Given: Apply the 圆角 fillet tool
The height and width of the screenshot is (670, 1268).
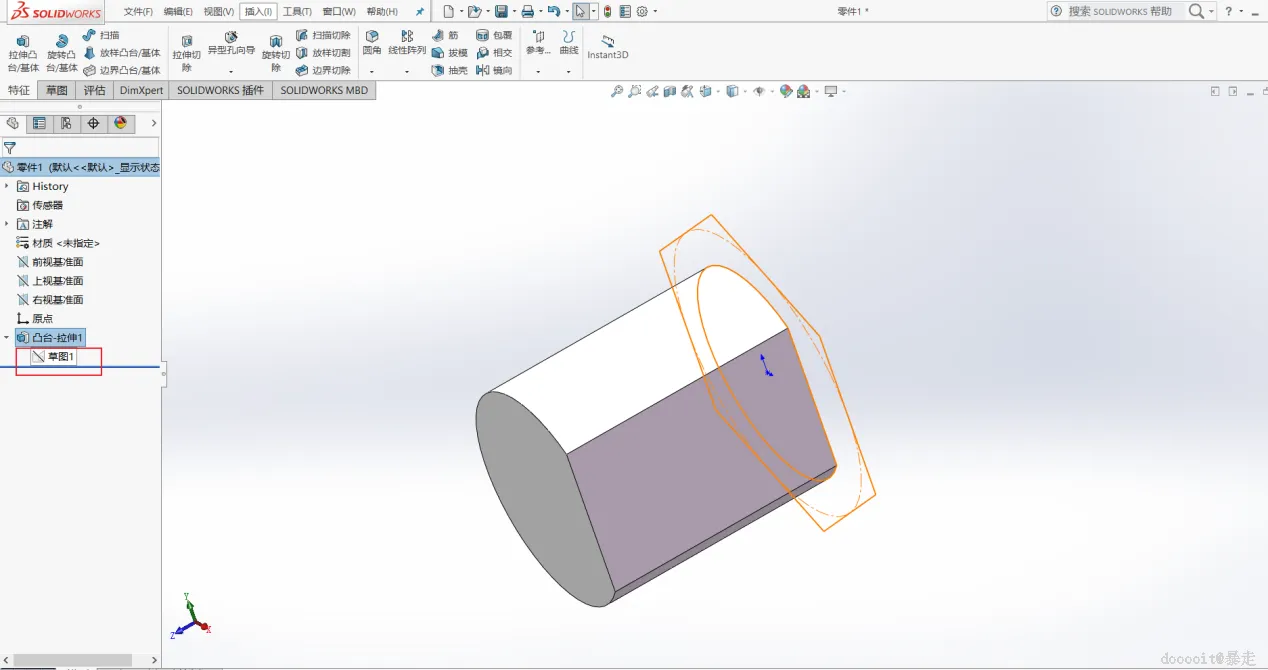Looking at the screenshot, I should (372, 43).
